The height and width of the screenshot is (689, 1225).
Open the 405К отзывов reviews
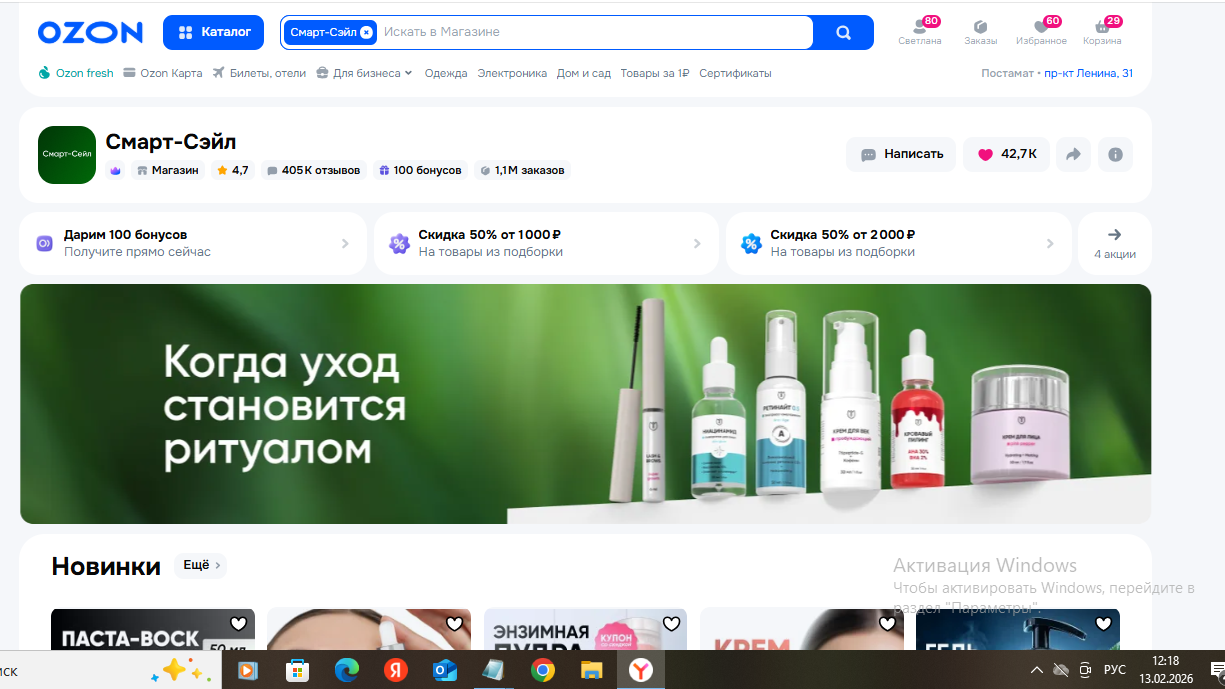313,170
